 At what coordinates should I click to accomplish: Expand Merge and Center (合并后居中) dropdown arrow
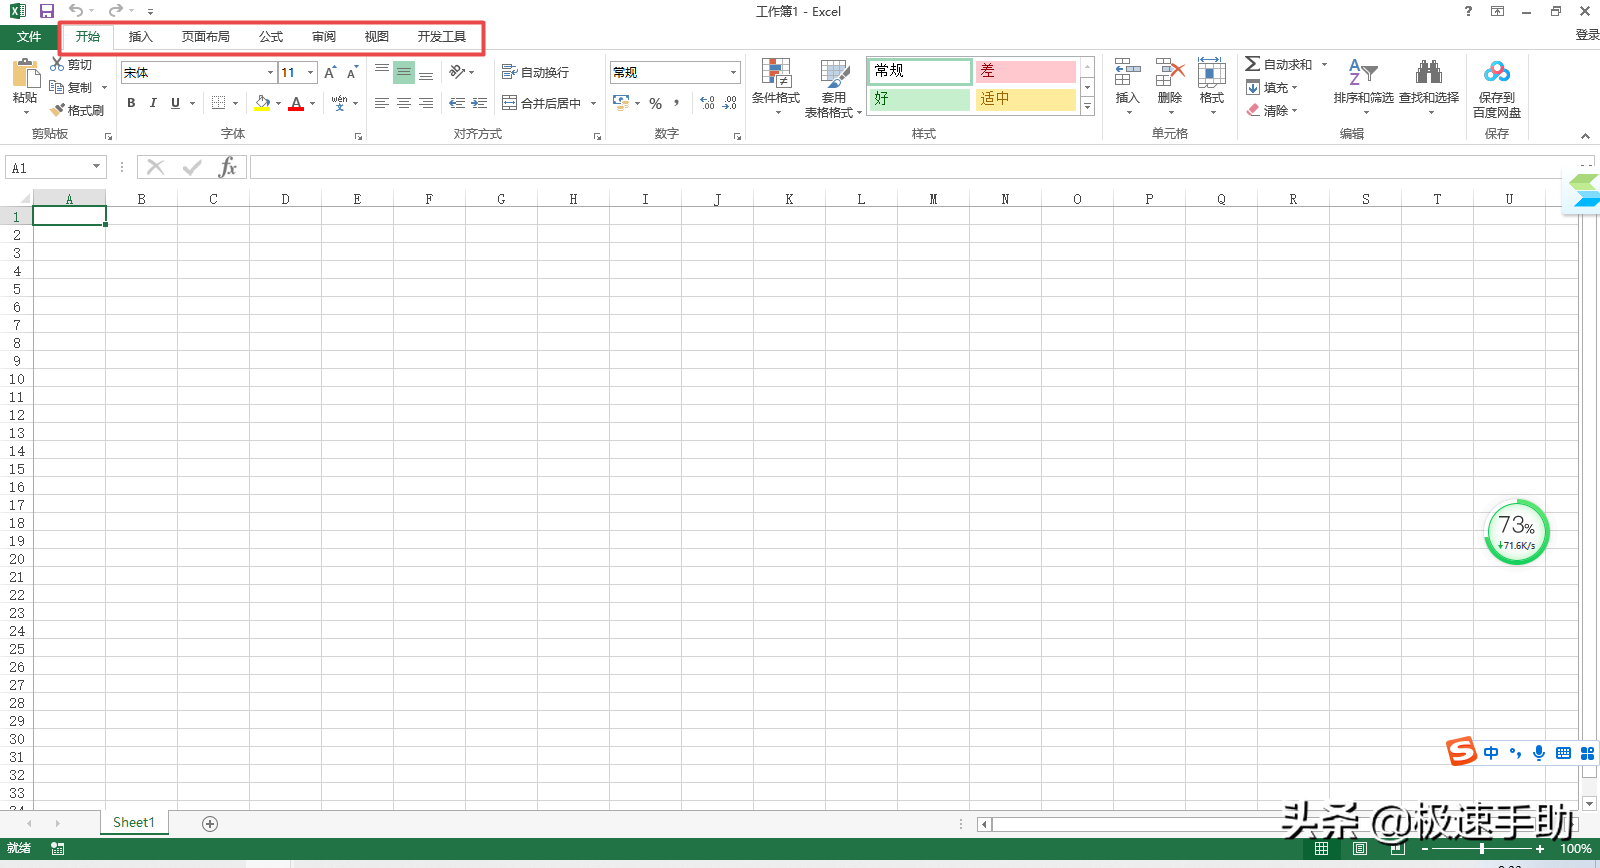pyautogui.click(x=593, y=103)
